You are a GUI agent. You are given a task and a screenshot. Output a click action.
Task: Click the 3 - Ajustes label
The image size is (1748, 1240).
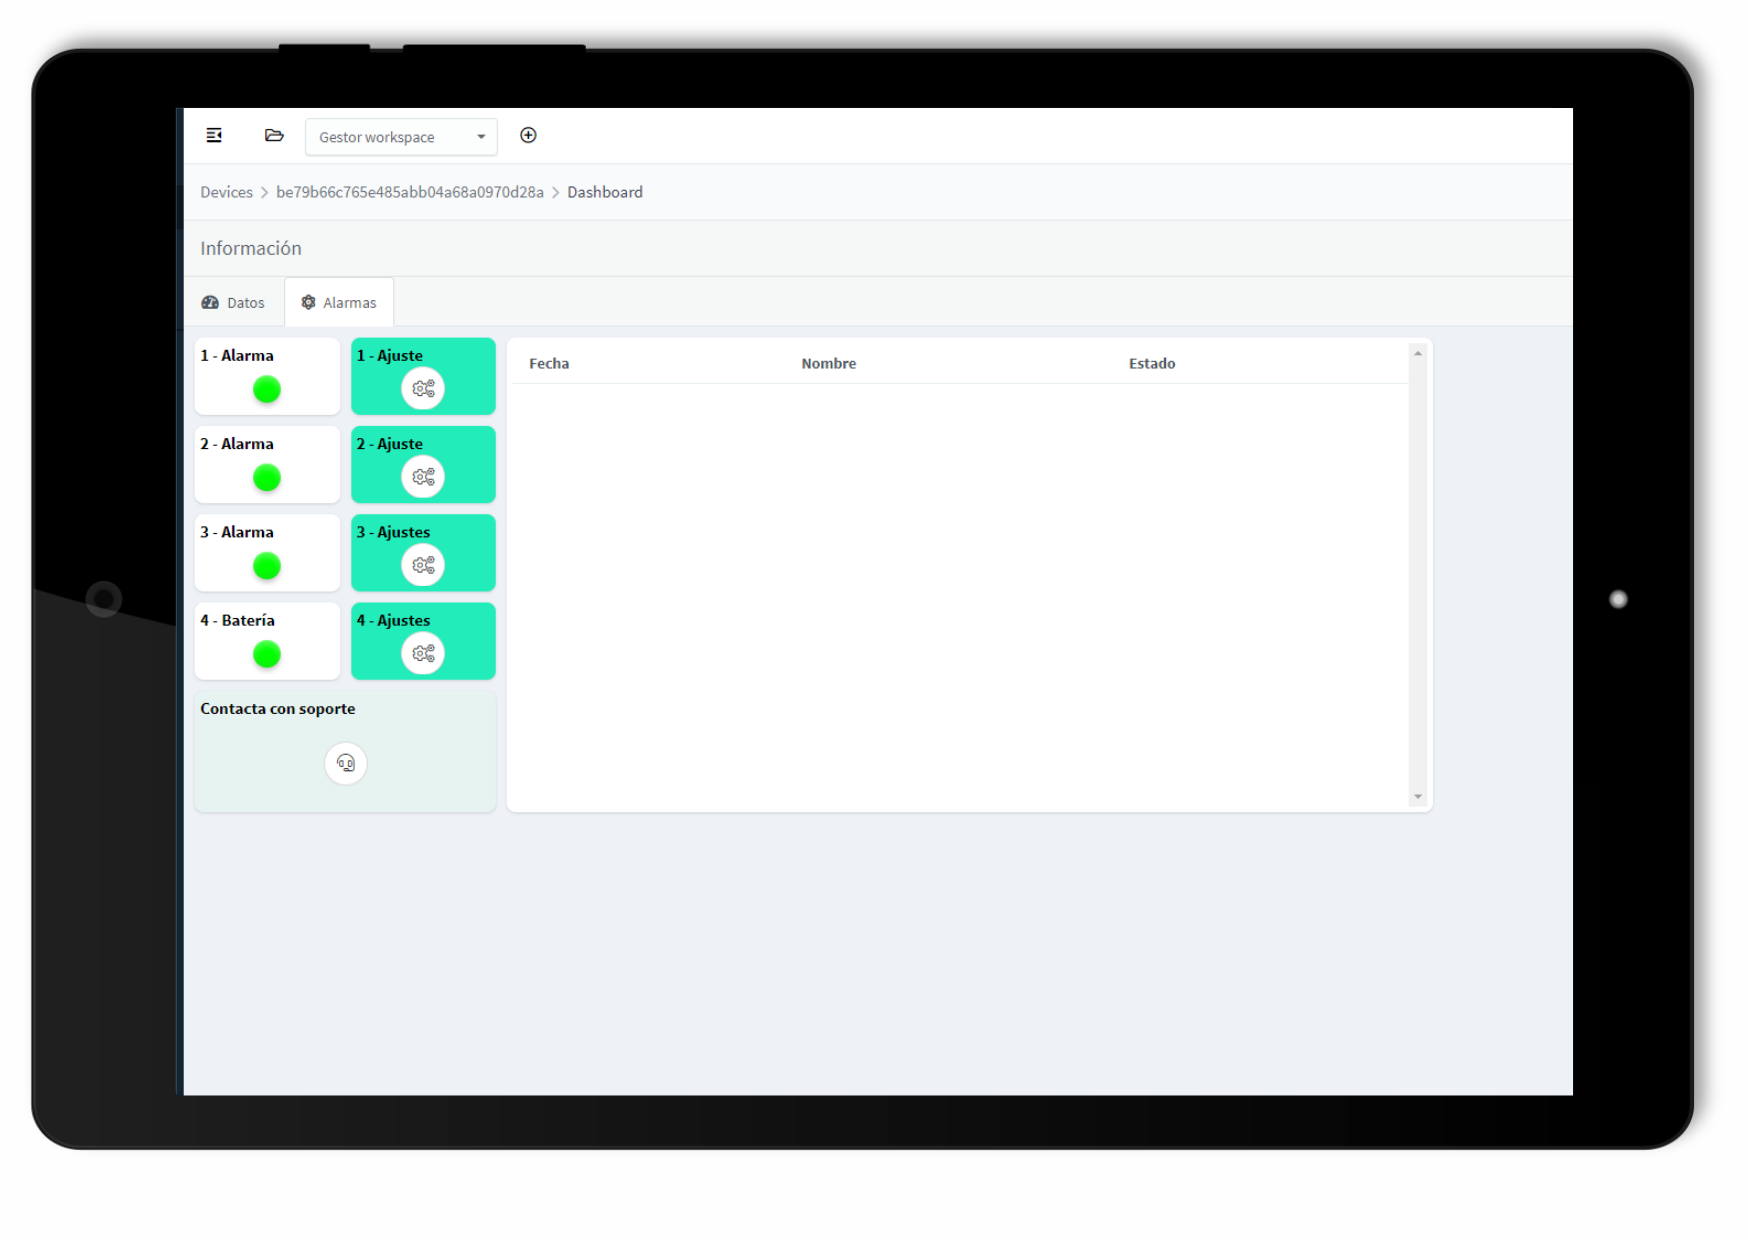(x=394, y=532)
